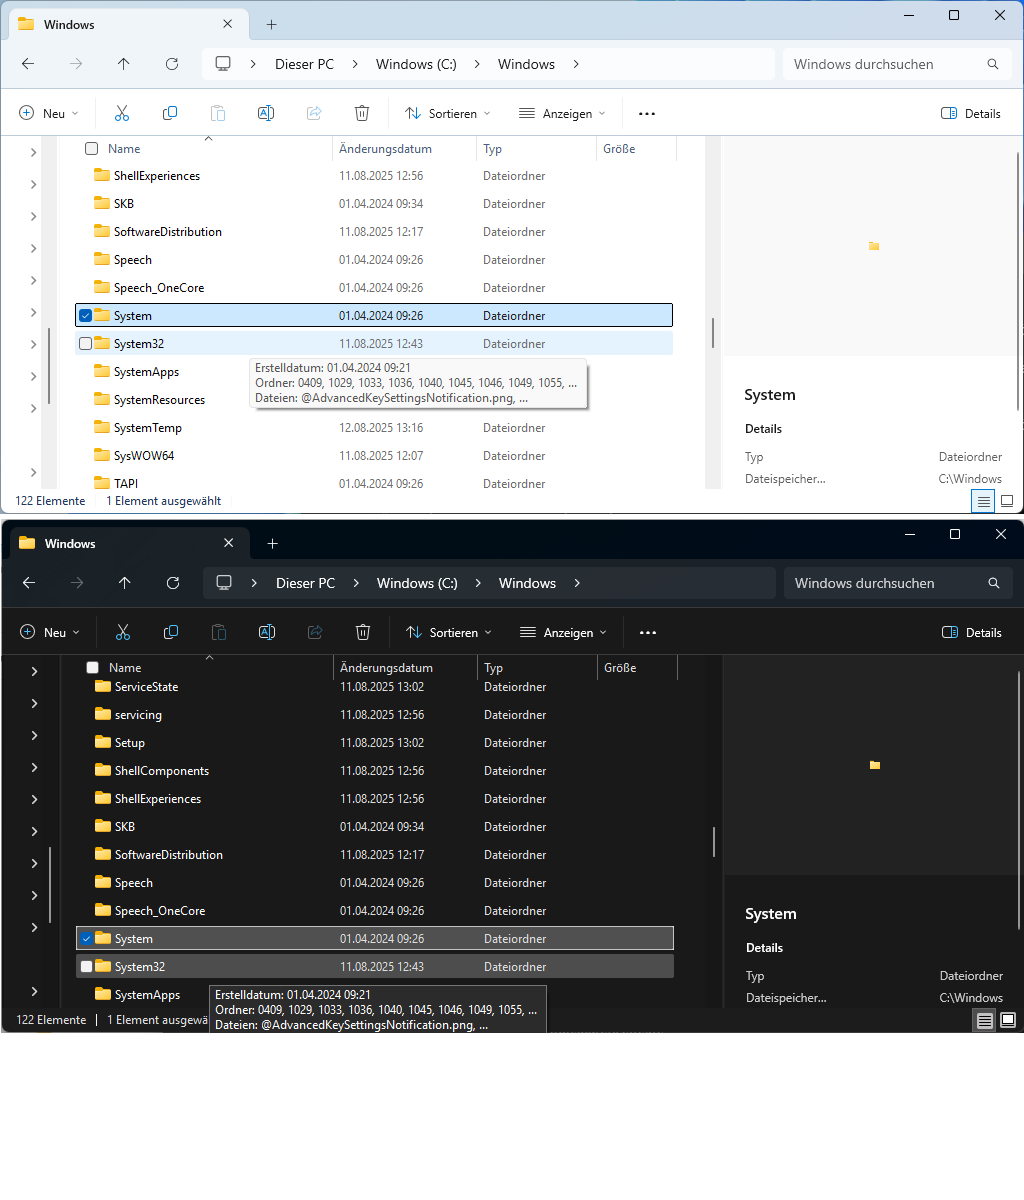Sort by Änderungsdatum column in the light window

[x=405, y=149]
